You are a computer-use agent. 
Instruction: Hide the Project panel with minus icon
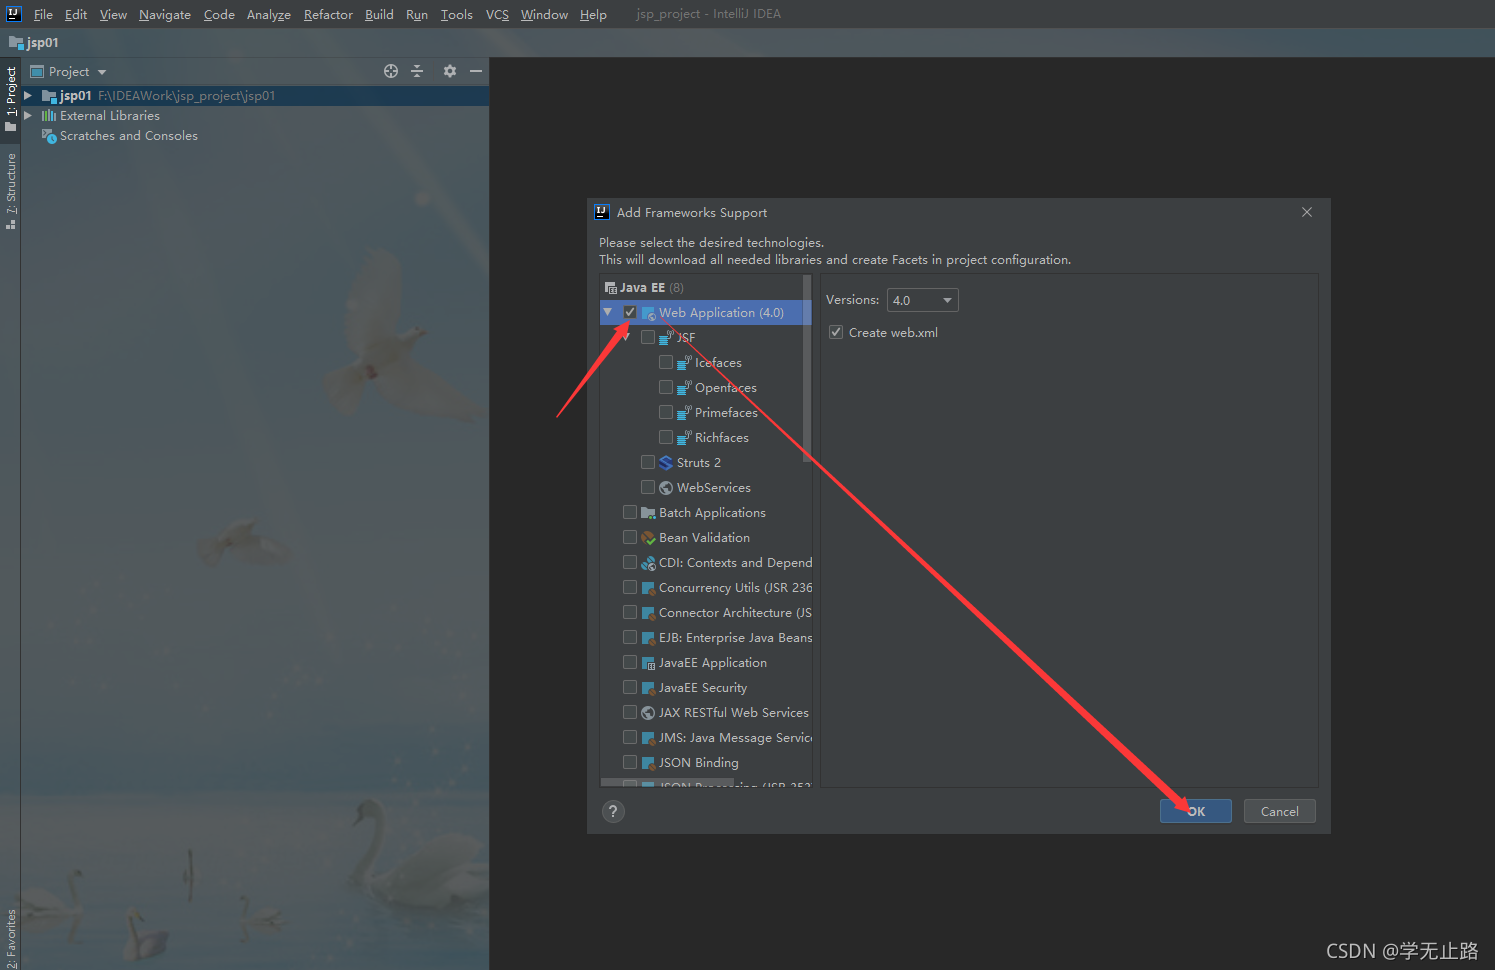tap(476, 71)
